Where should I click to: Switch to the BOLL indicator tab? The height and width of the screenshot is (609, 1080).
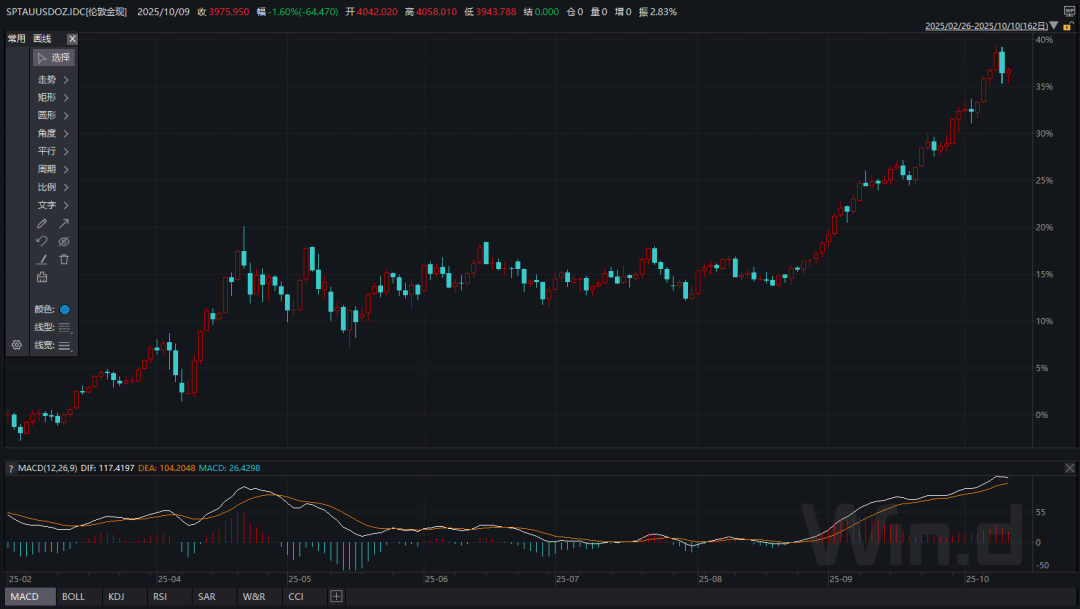coord(73,596)
